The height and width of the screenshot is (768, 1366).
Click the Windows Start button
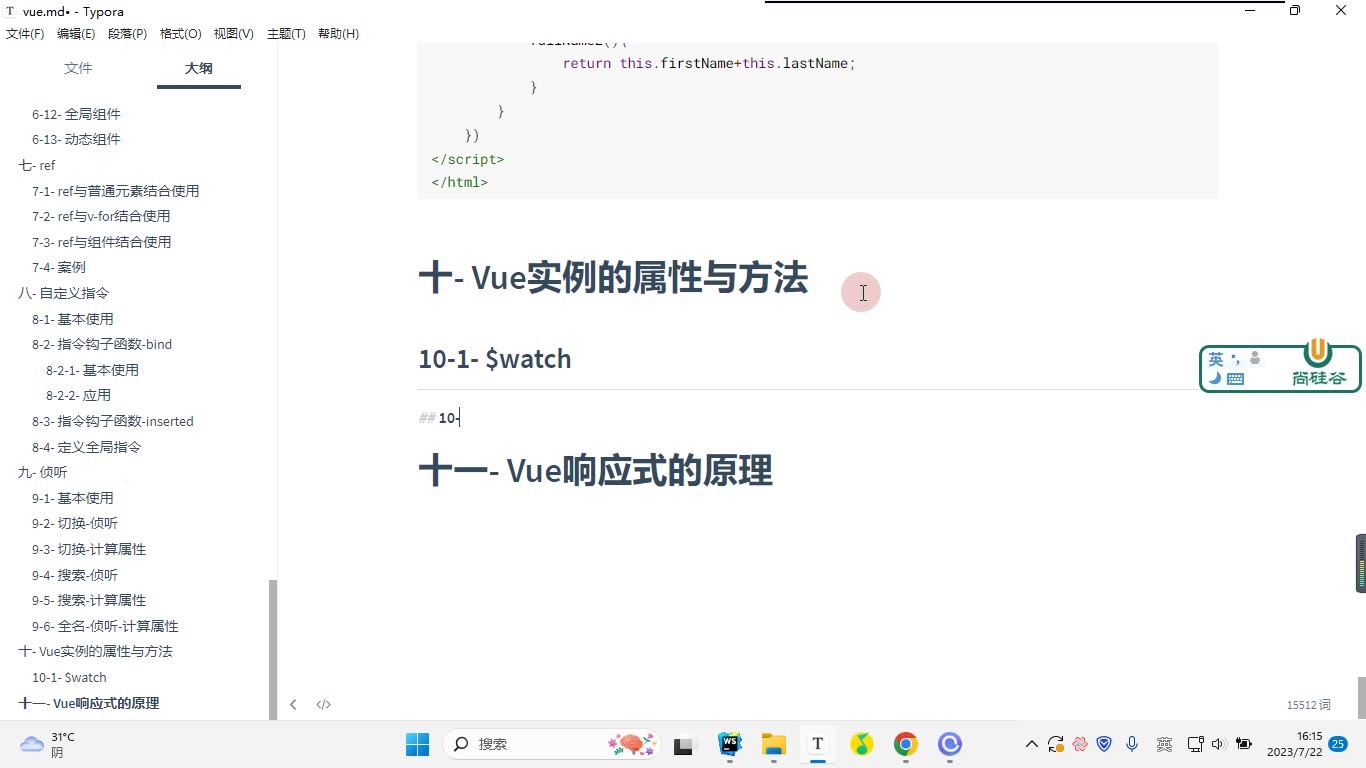coord(417,744)
